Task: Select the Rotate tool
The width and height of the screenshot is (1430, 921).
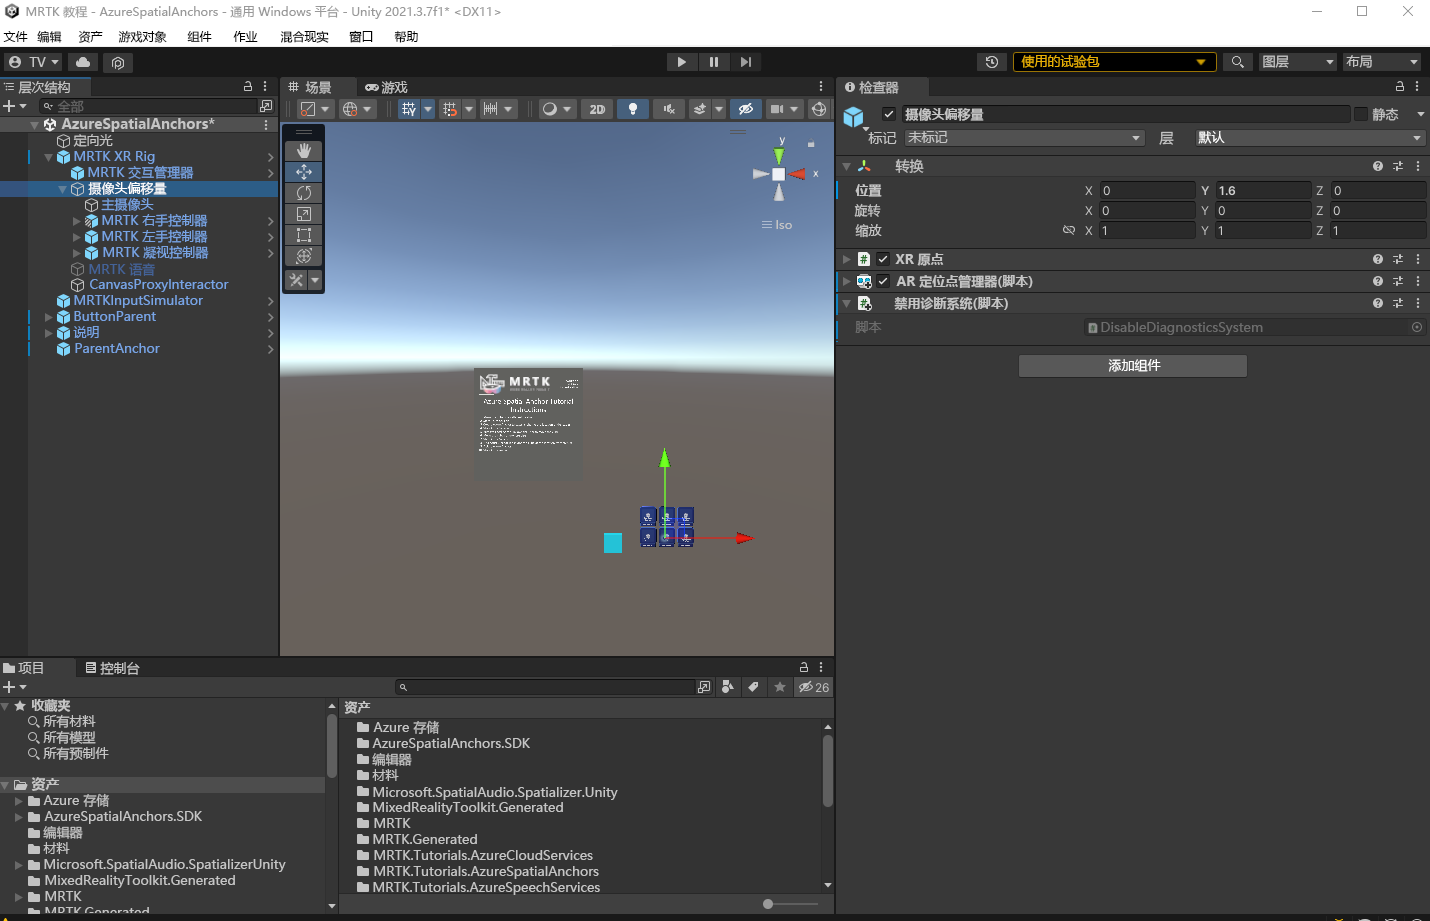Action: [304, 193]
